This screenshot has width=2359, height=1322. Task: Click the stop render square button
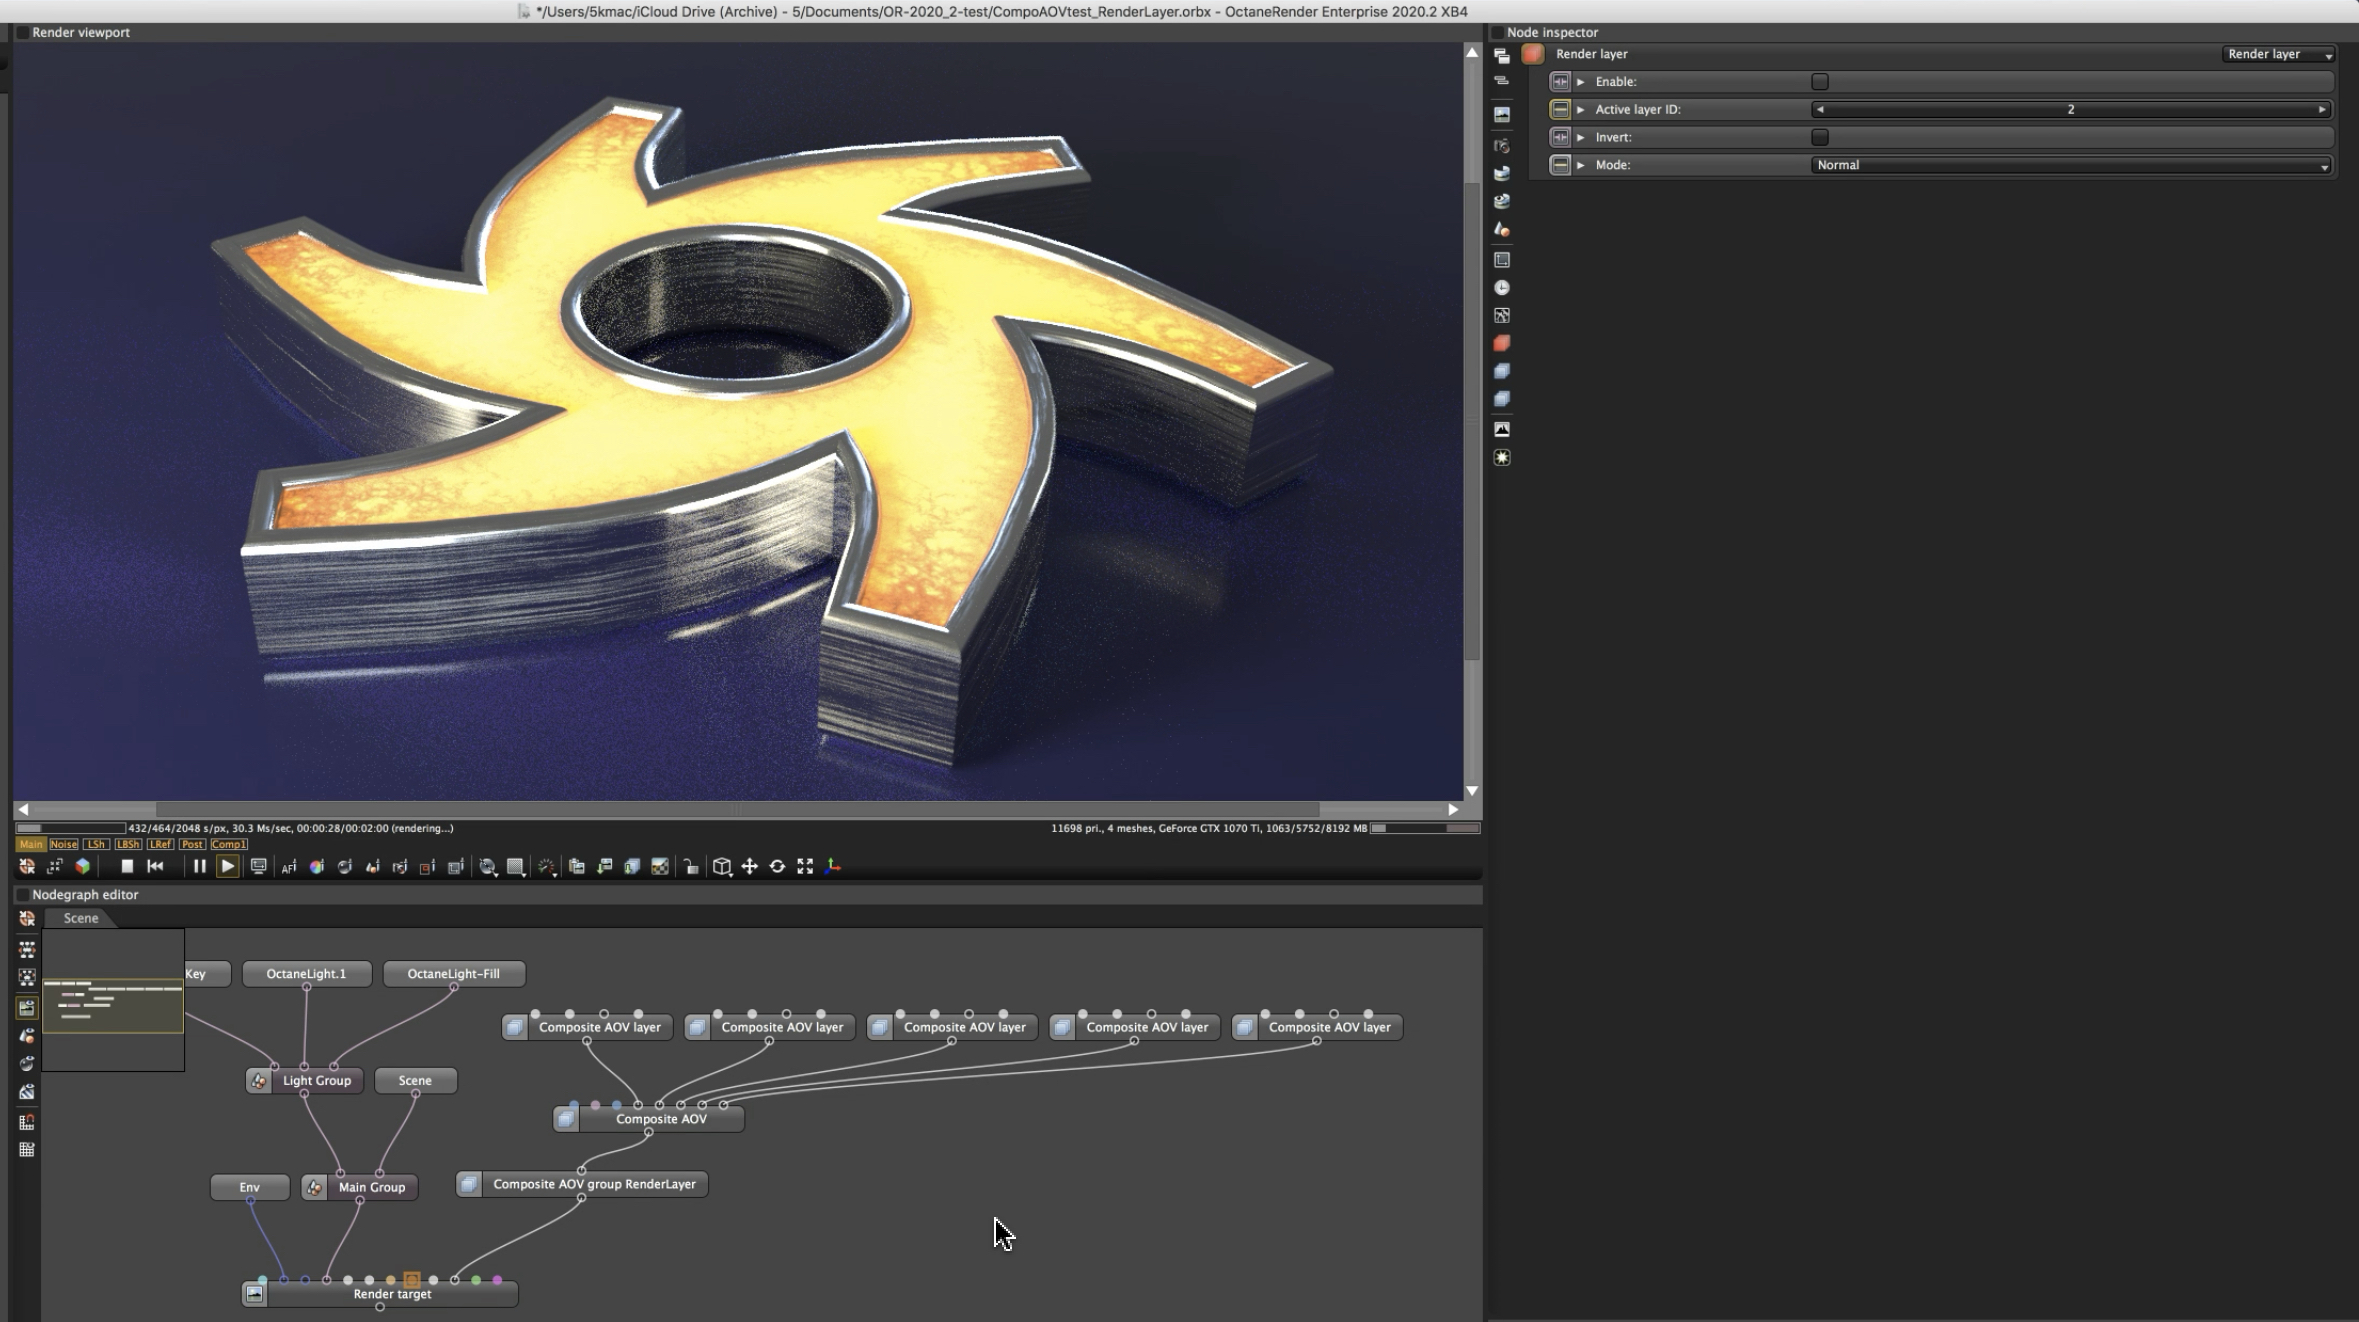coord(127,867)
